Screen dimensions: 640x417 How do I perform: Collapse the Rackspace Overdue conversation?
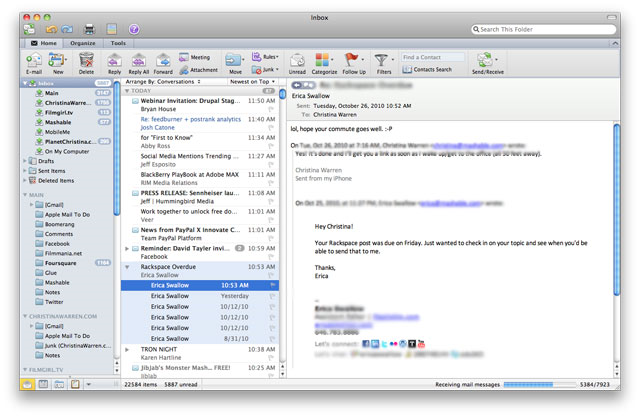coord(127,267)
